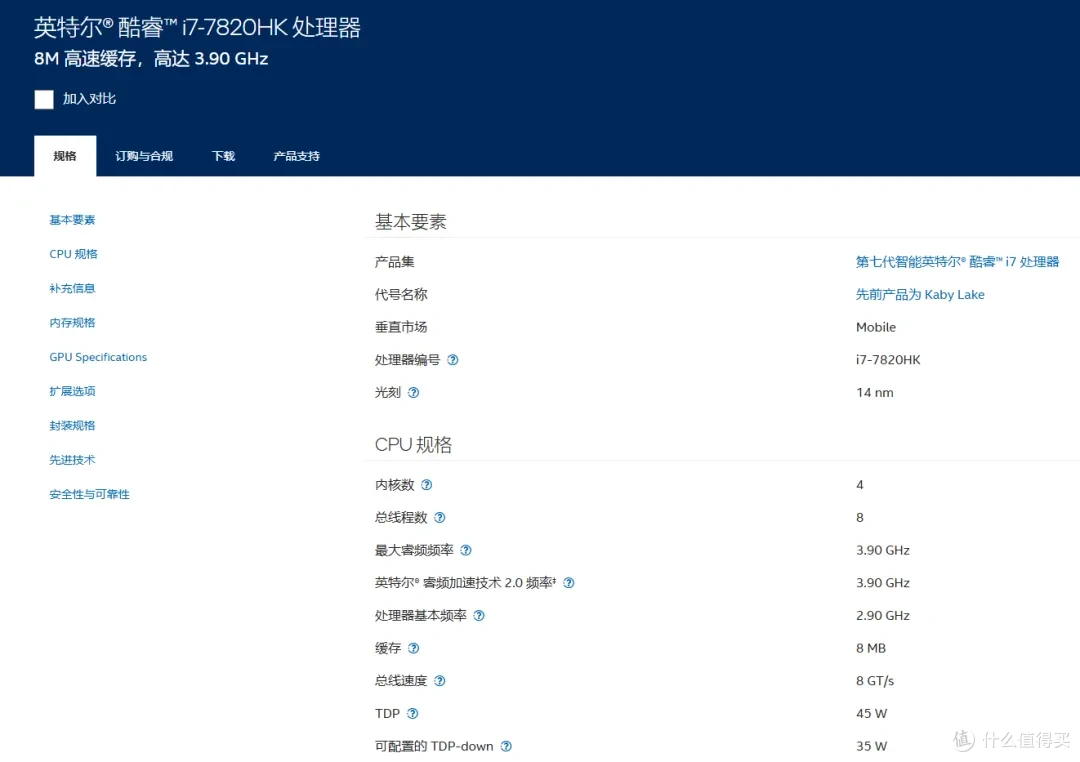Go to 封装规格 sidebar link

(72, 426)
